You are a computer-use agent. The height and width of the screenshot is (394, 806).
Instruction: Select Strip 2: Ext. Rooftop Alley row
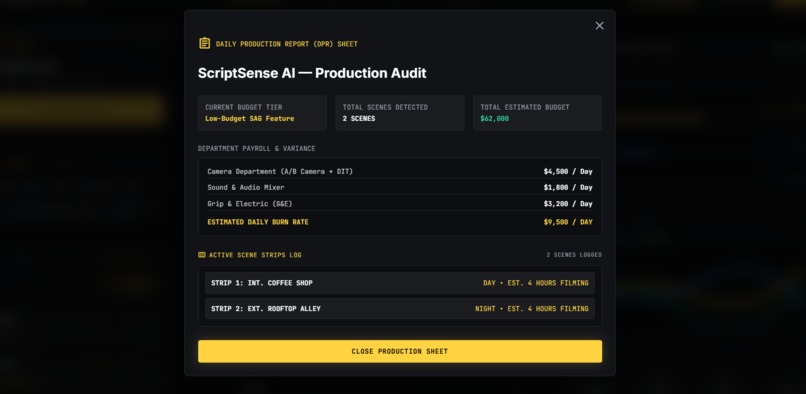[x=400, y=309]
